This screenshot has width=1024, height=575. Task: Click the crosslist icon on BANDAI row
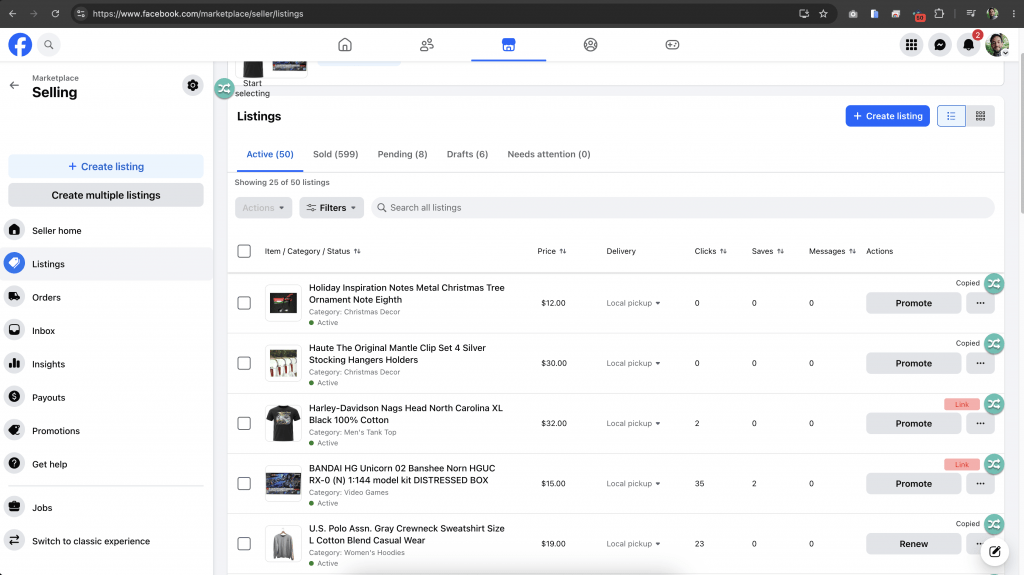pyautogui.click(x=994, y=464)
